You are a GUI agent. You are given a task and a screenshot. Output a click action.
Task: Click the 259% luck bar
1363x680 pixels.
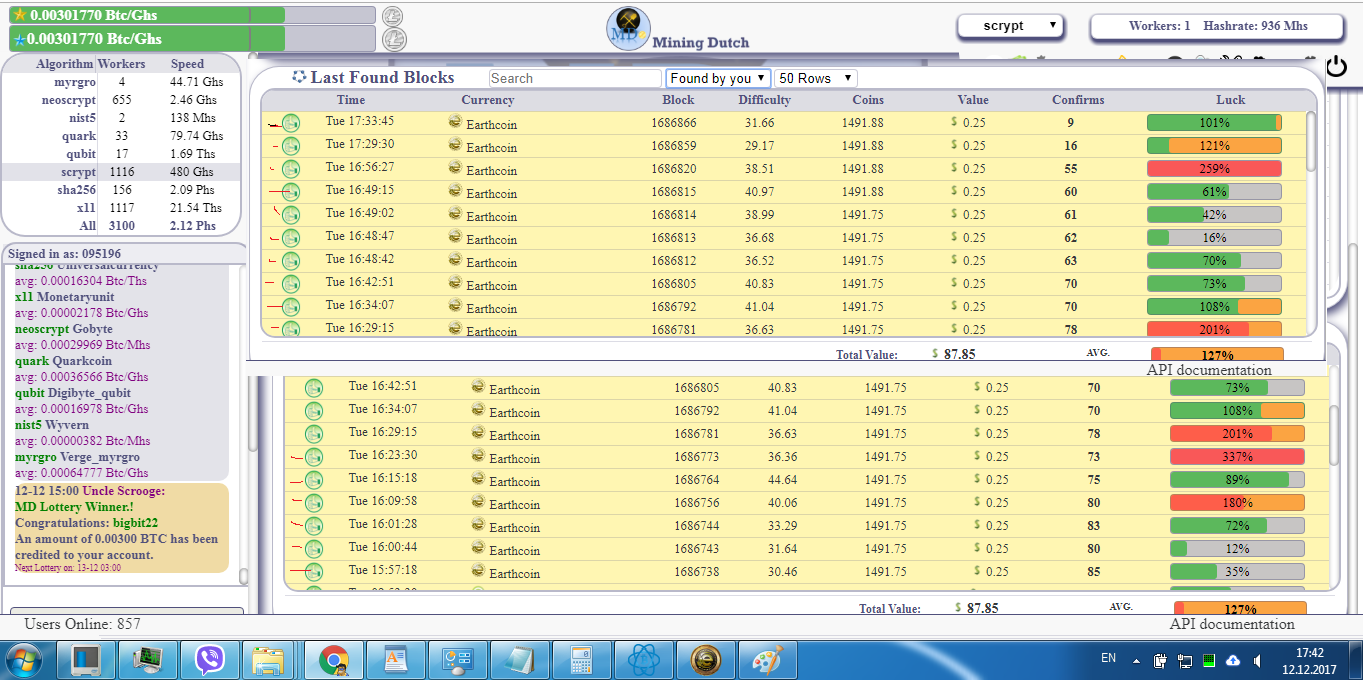pos(1214,169)
